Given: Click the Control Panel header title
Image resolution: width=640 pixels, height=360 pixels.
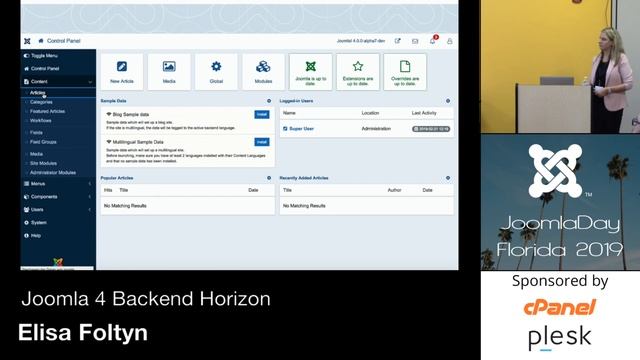Looking at the screenshot, I should [64, 41].
